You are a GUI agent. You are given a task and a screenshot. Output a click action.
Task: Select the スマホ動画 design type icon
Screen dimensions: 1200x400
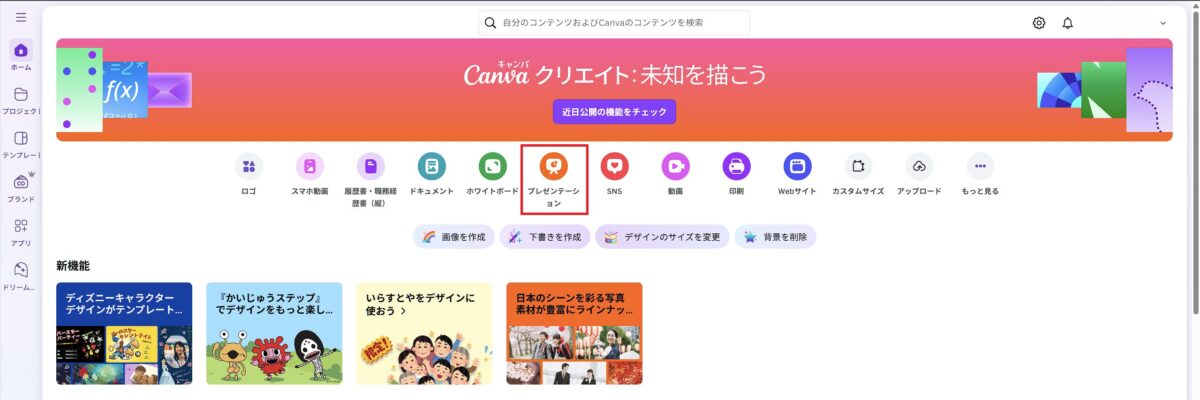tap(310, 166)
